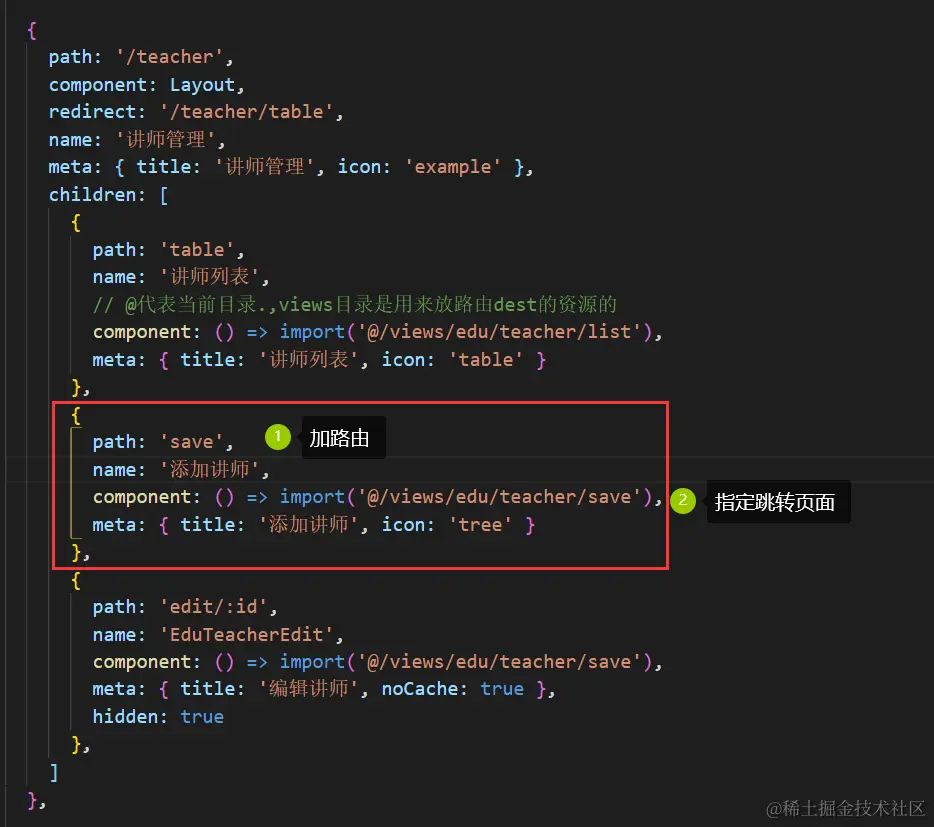The image size is (934, 827).
Task: Click the '/teacher' path string
Action: [169, 57]
